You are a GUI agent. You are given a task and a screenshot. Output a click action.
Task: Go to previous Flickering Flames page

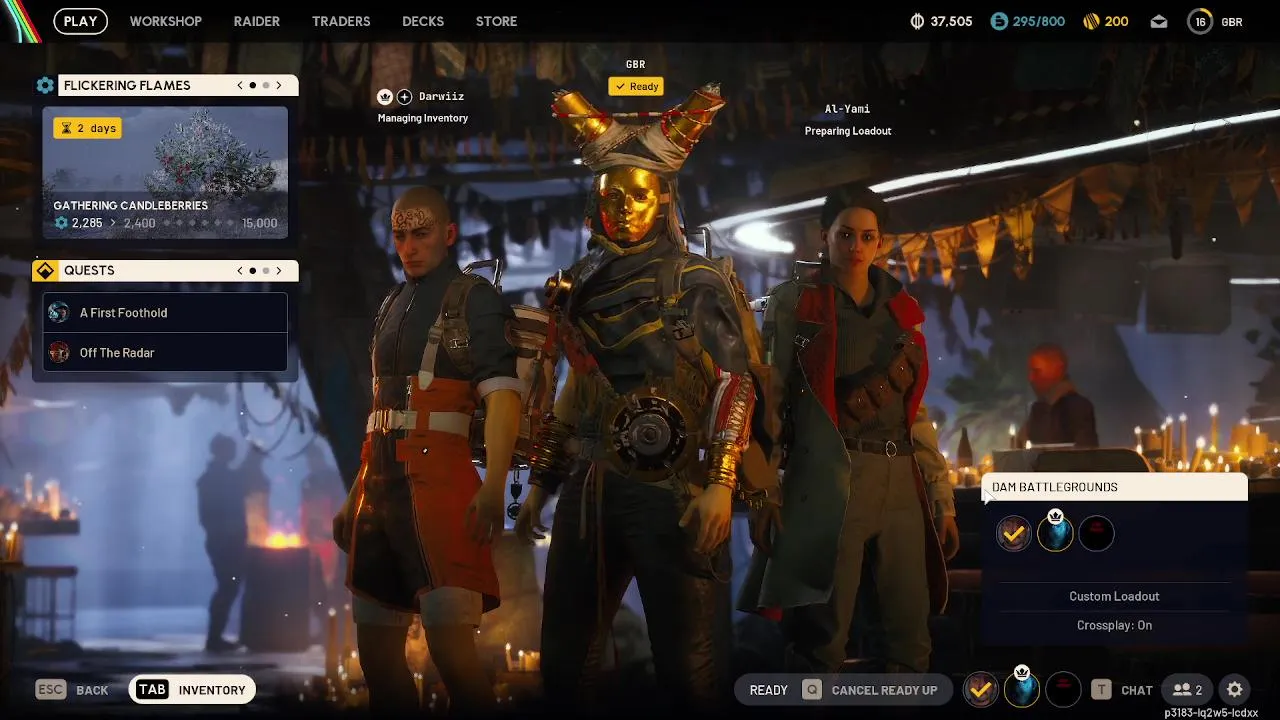[240, 85]
